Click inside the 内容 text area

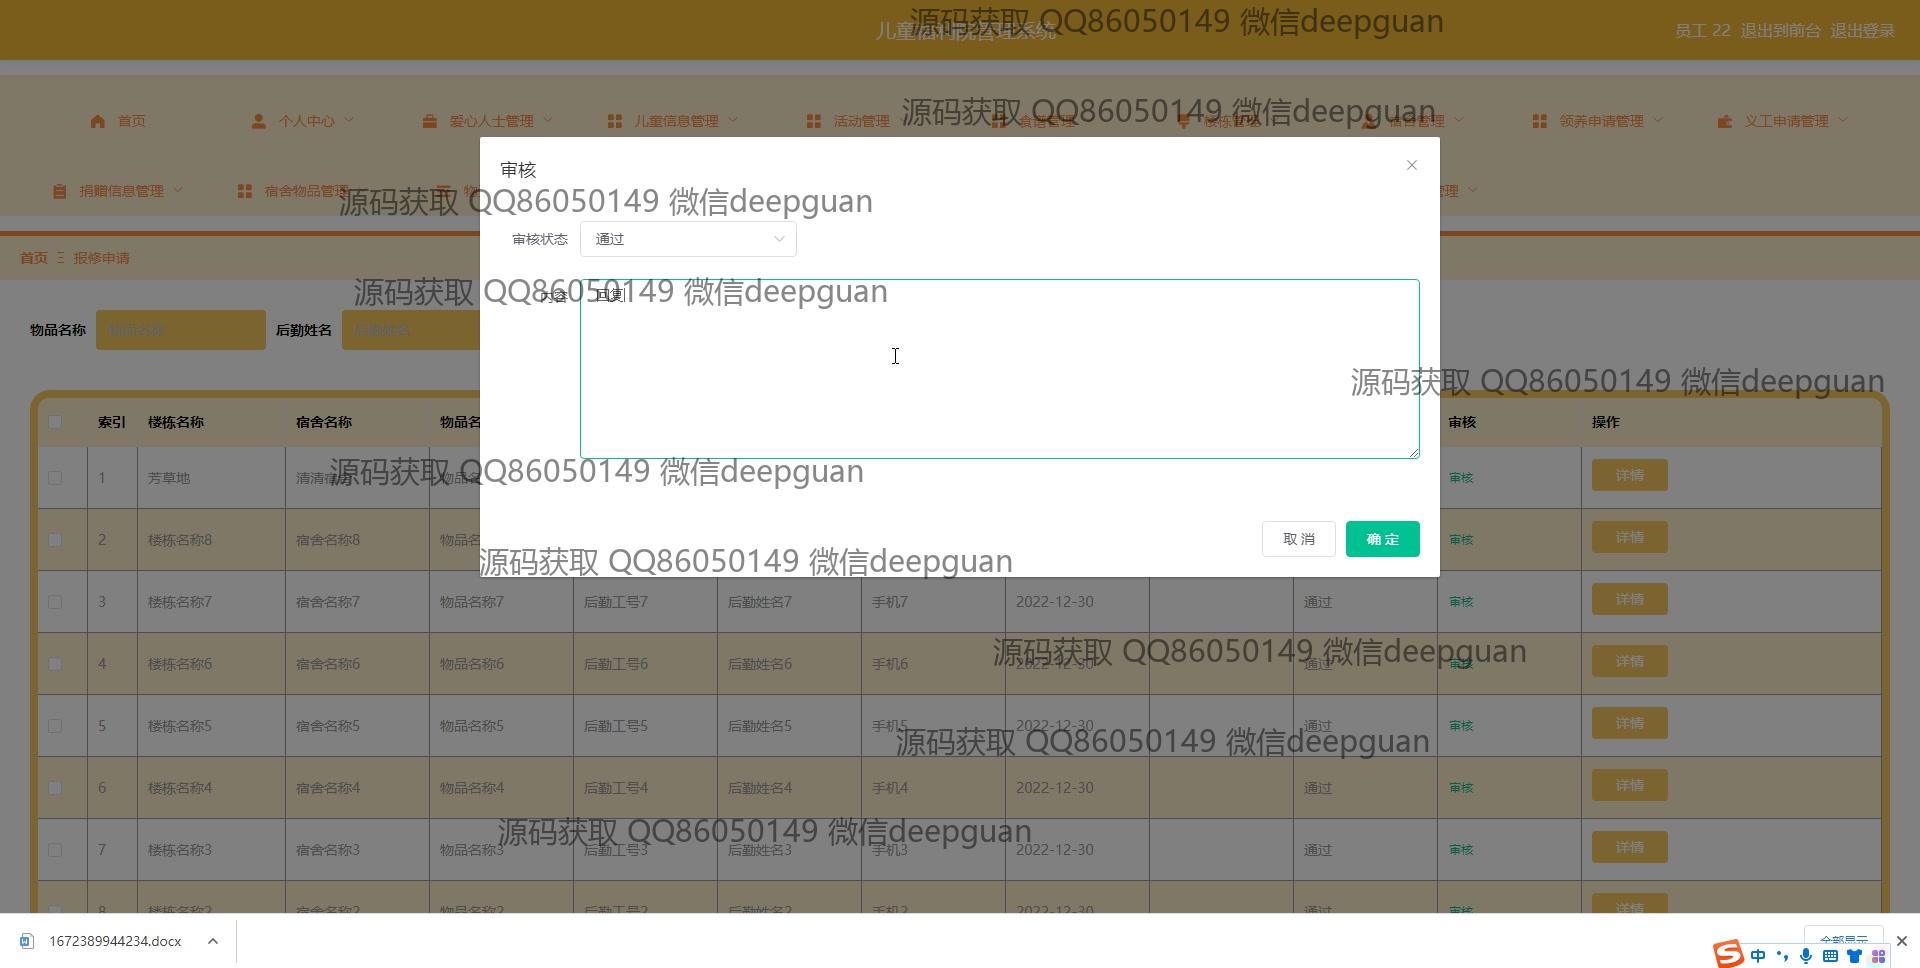click(x=998, y=369)
